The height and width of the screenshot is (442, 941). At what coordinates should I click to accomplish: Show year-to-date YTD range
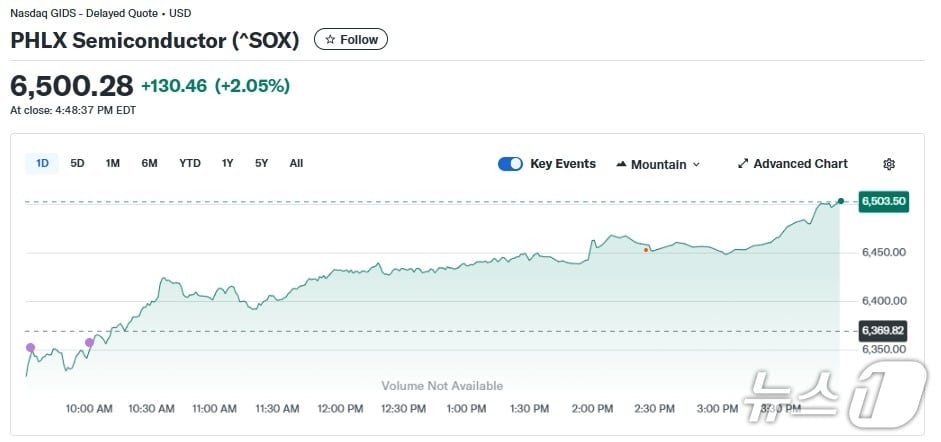(190, 163)
